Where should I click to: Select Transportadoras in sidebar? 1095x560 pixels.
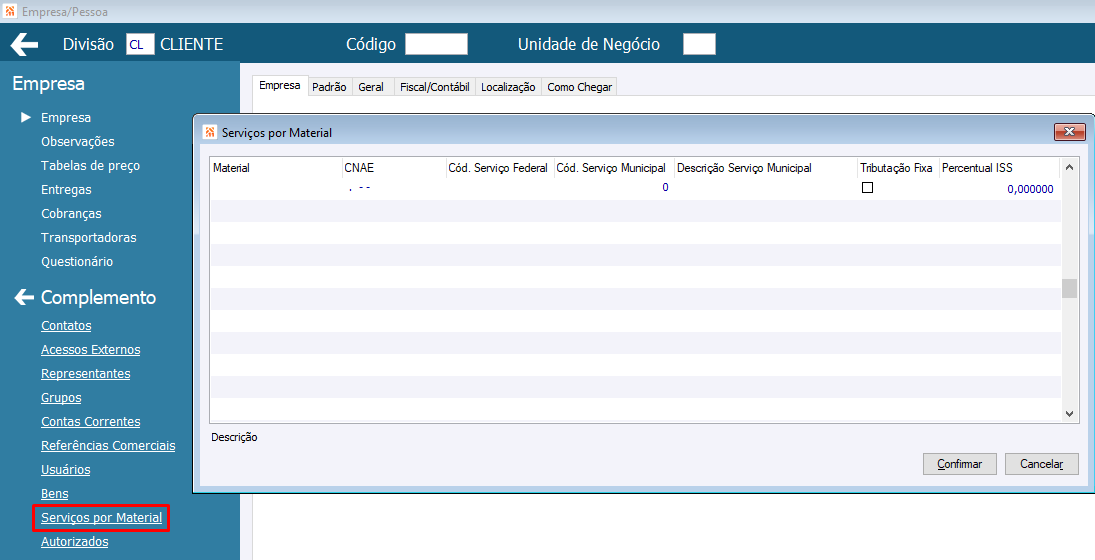pyautogui.click(x=89, y=237)
